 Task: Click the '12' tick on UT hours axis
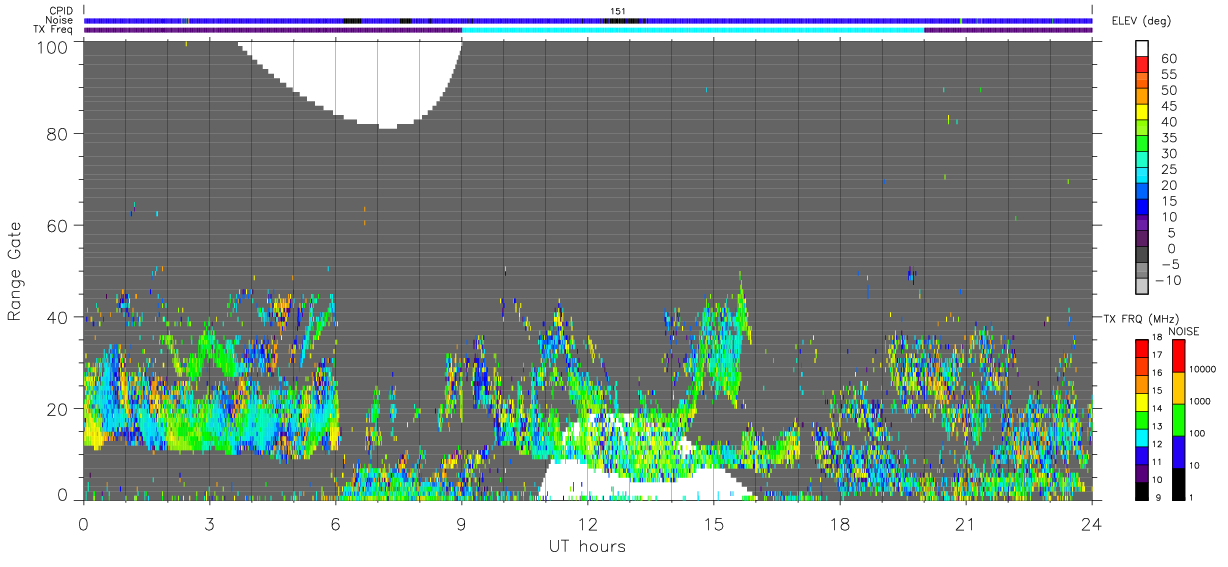click(x=587, y=524)
